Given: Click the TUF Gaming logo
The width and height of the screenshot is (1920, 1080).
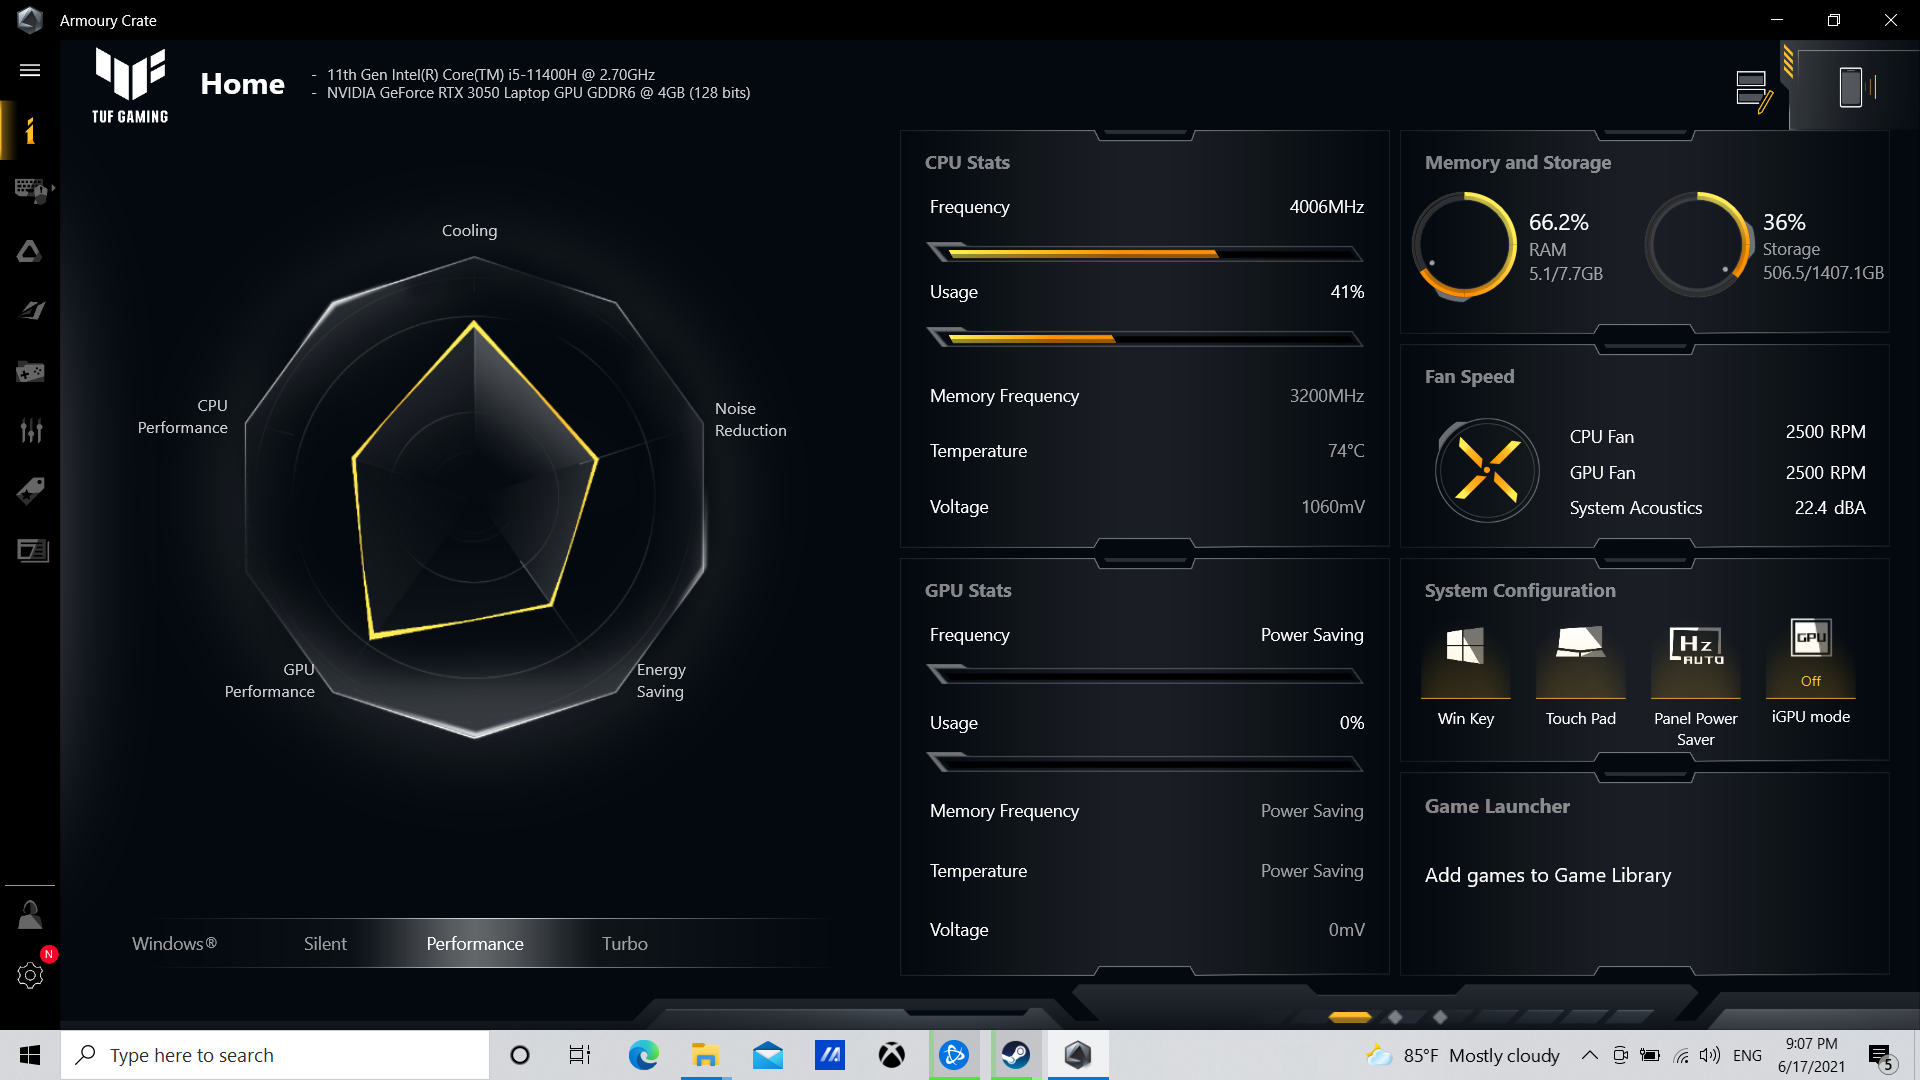Looking at the screenshot, I should pyautogui.click(x=130, y=86).
